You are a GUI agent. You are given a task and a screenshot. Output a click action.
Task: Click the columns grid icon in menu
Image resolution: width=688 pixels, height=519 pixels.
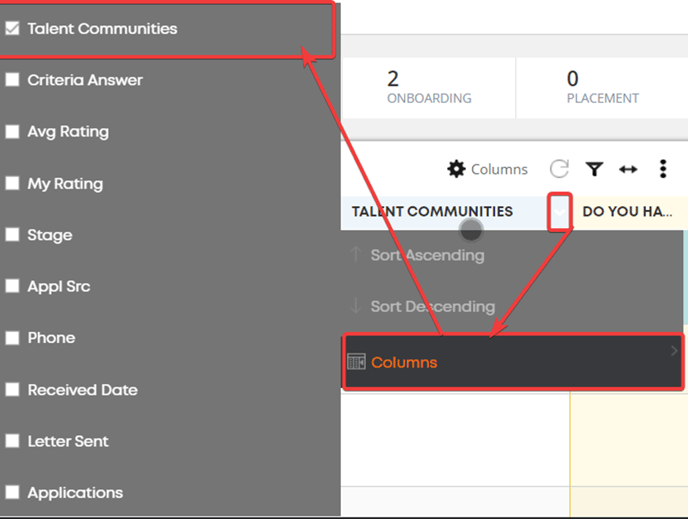coord(356,362)
